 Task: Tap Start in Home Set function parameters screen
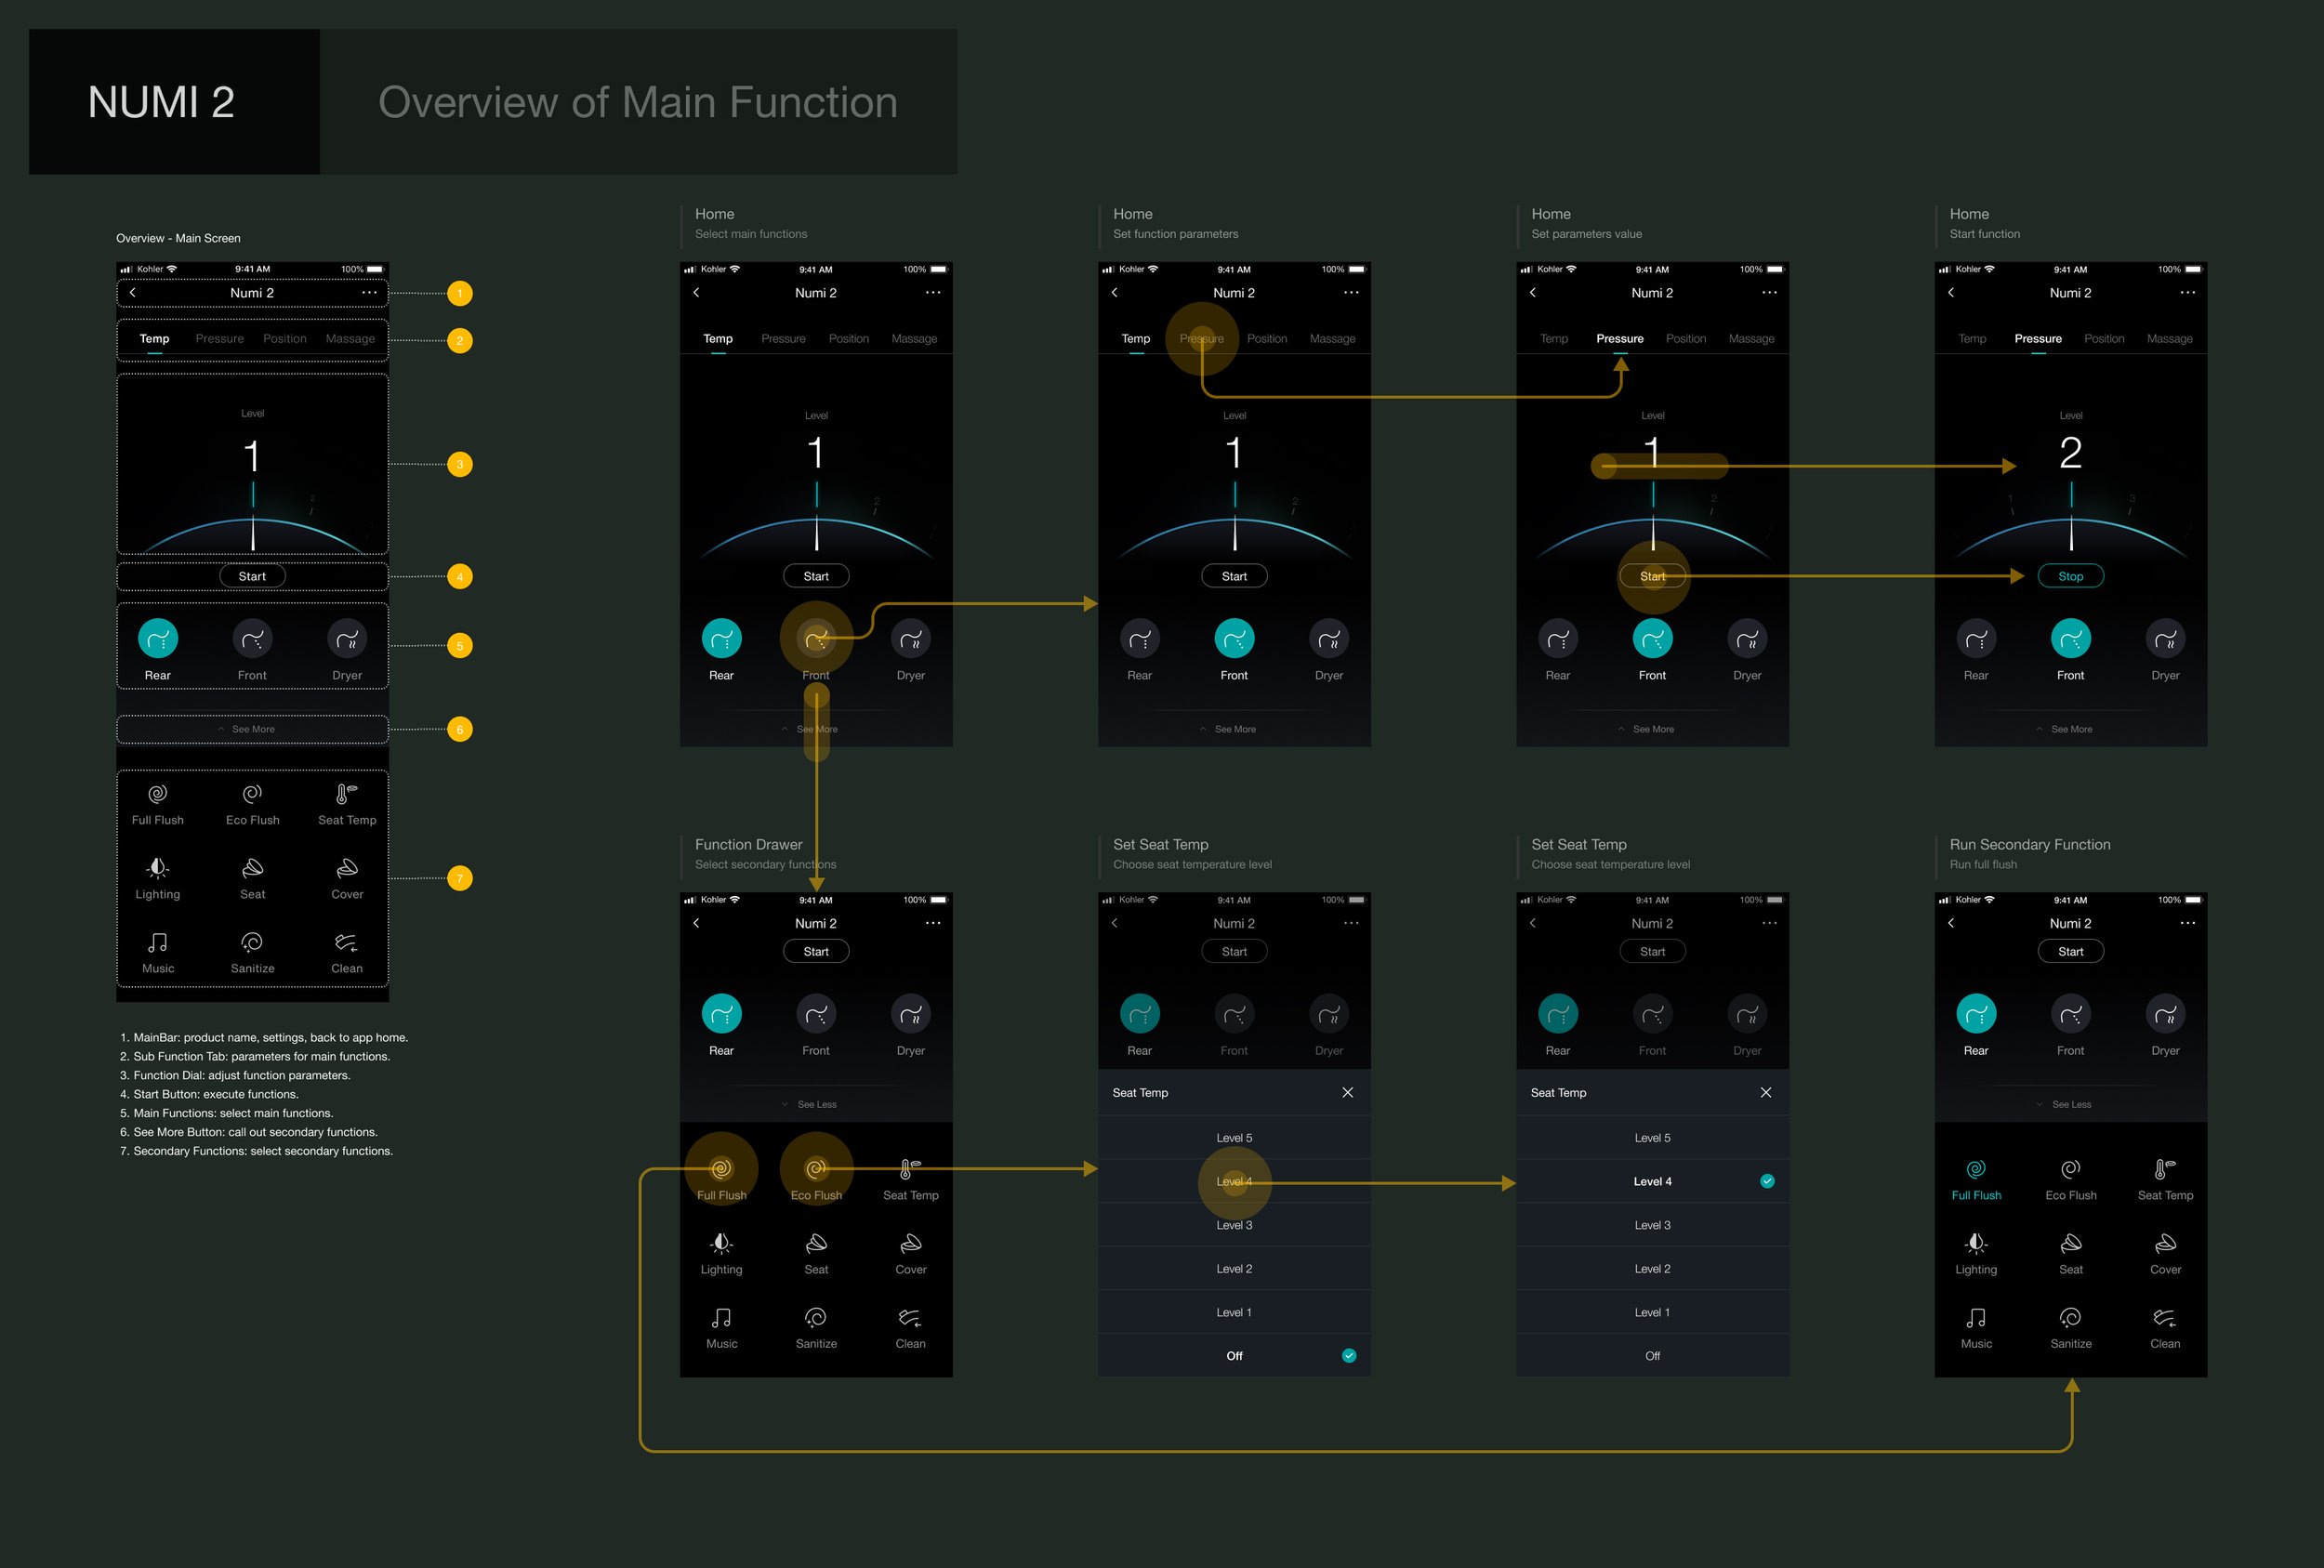pos(1234,576)
